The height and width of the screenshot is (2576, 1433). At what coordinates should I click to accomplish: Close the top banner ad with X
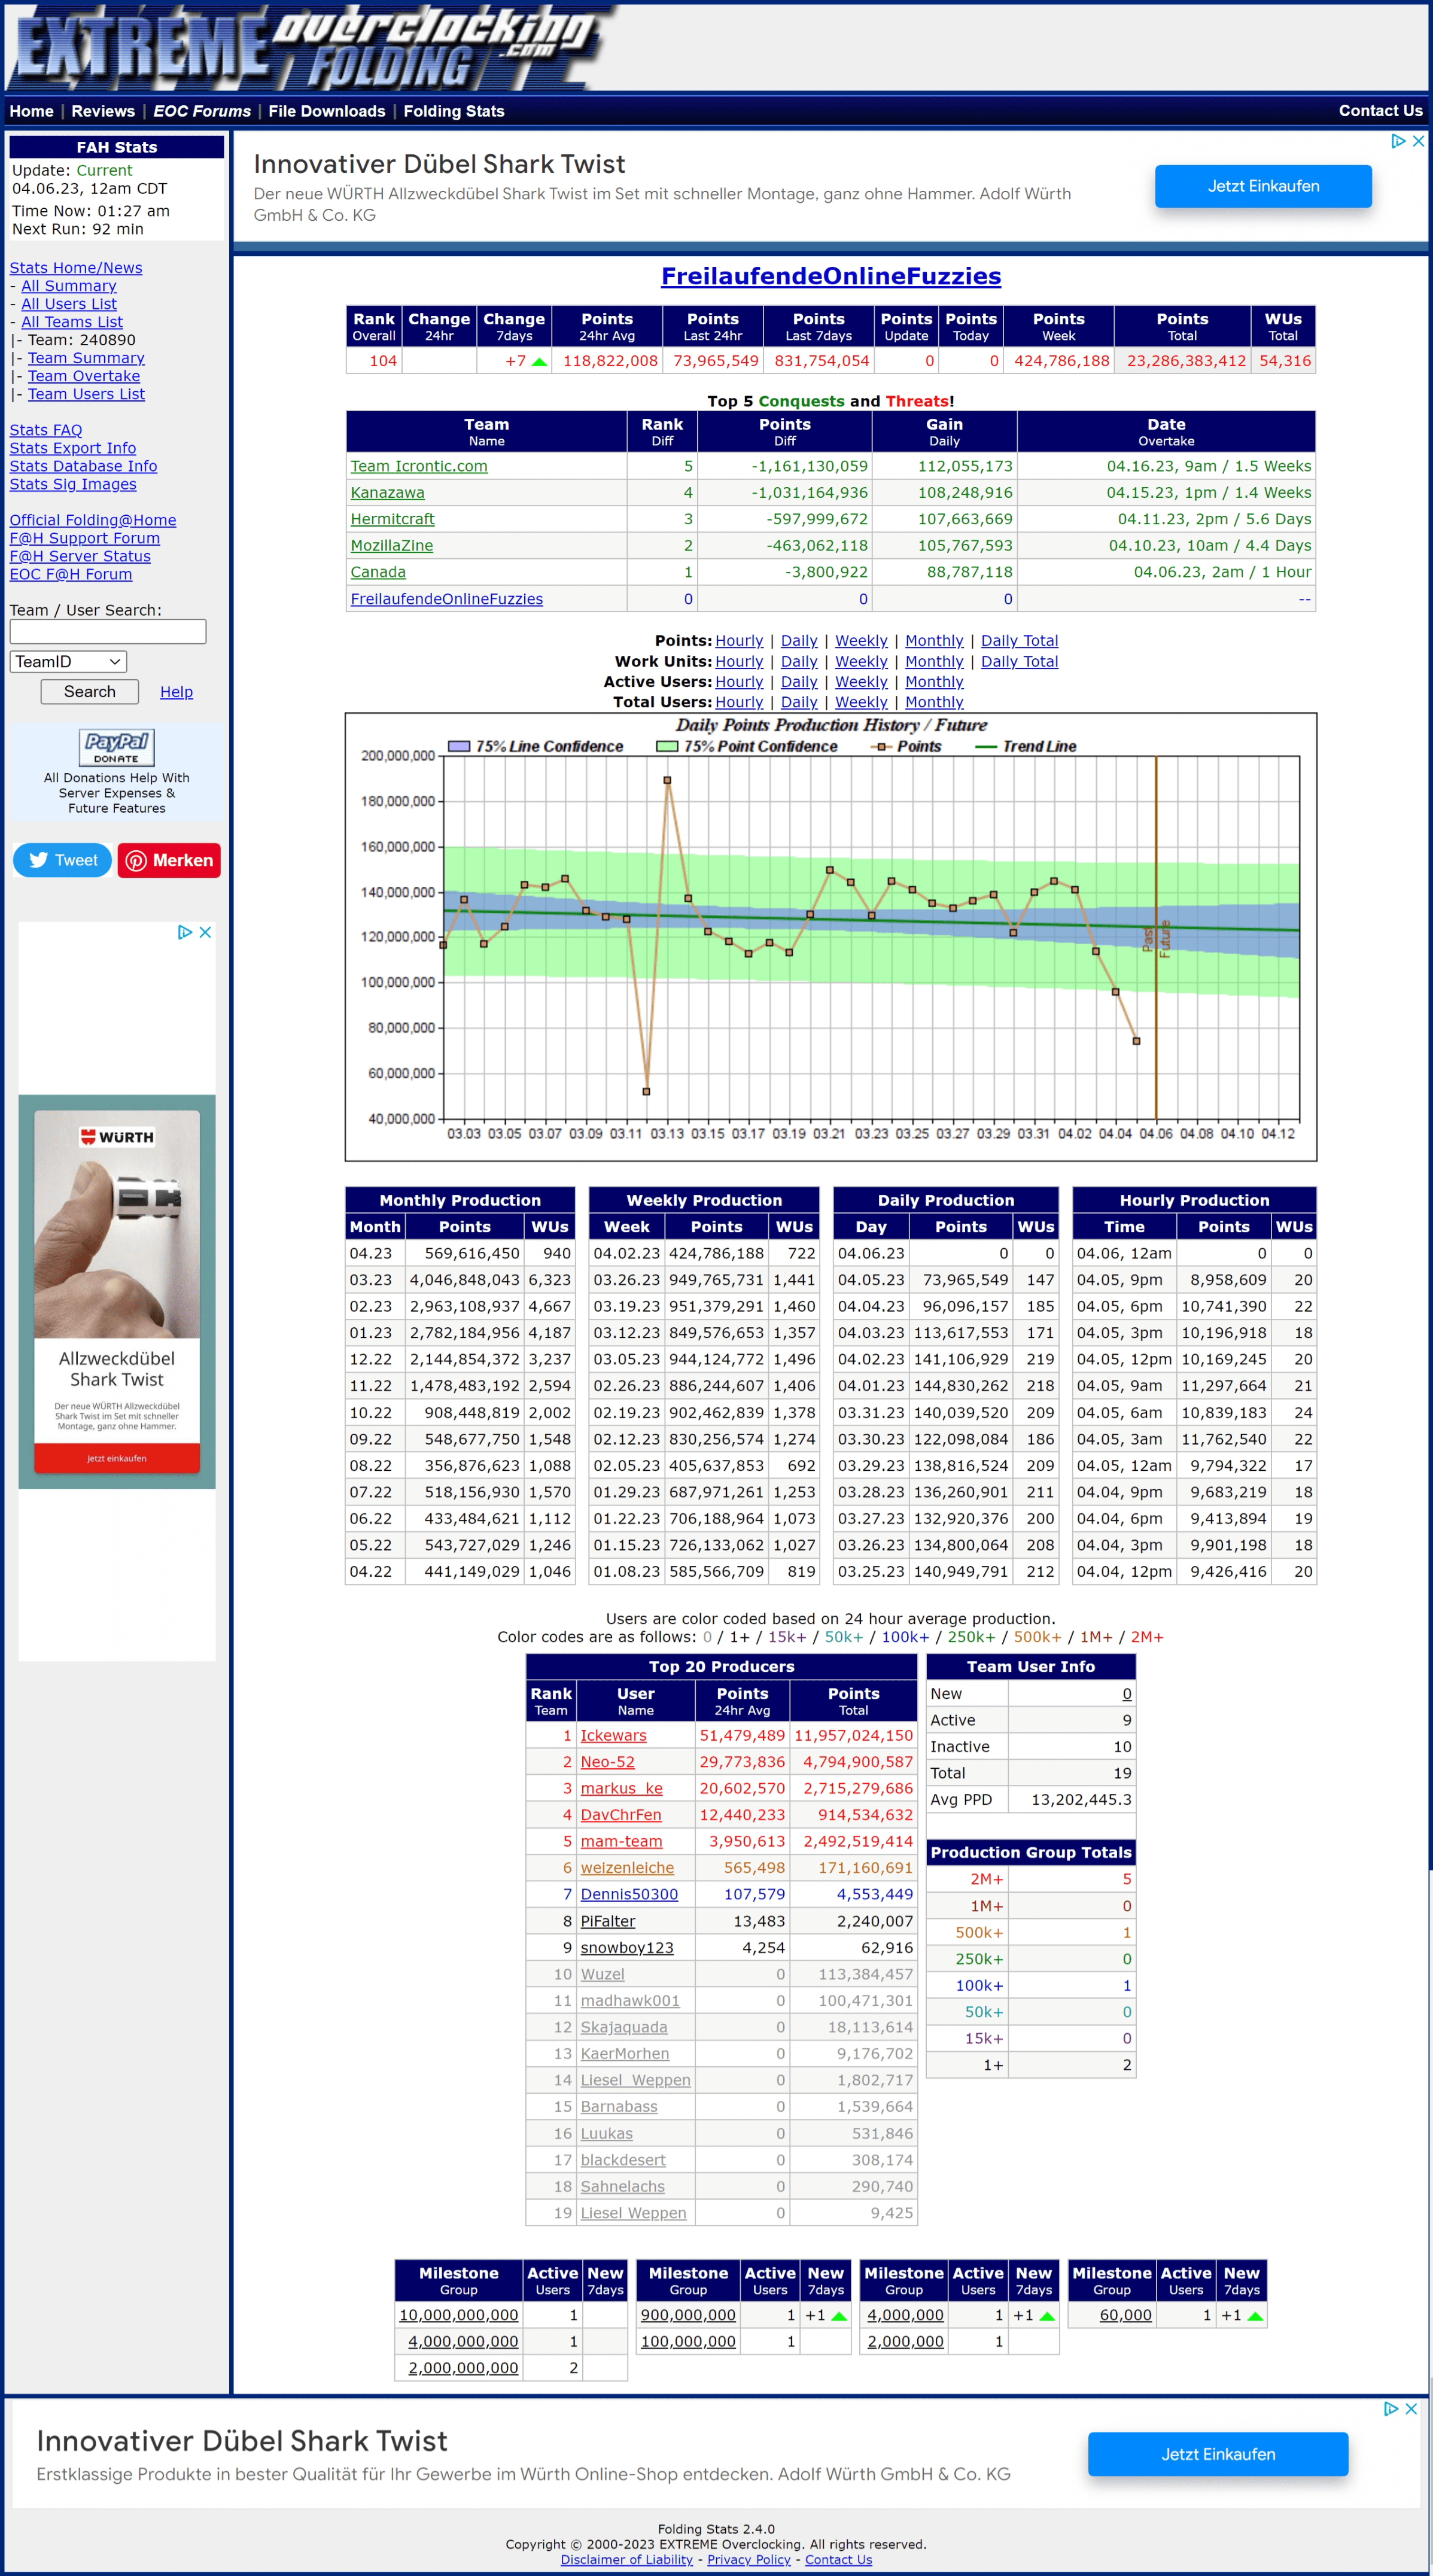click(1418, 141)
